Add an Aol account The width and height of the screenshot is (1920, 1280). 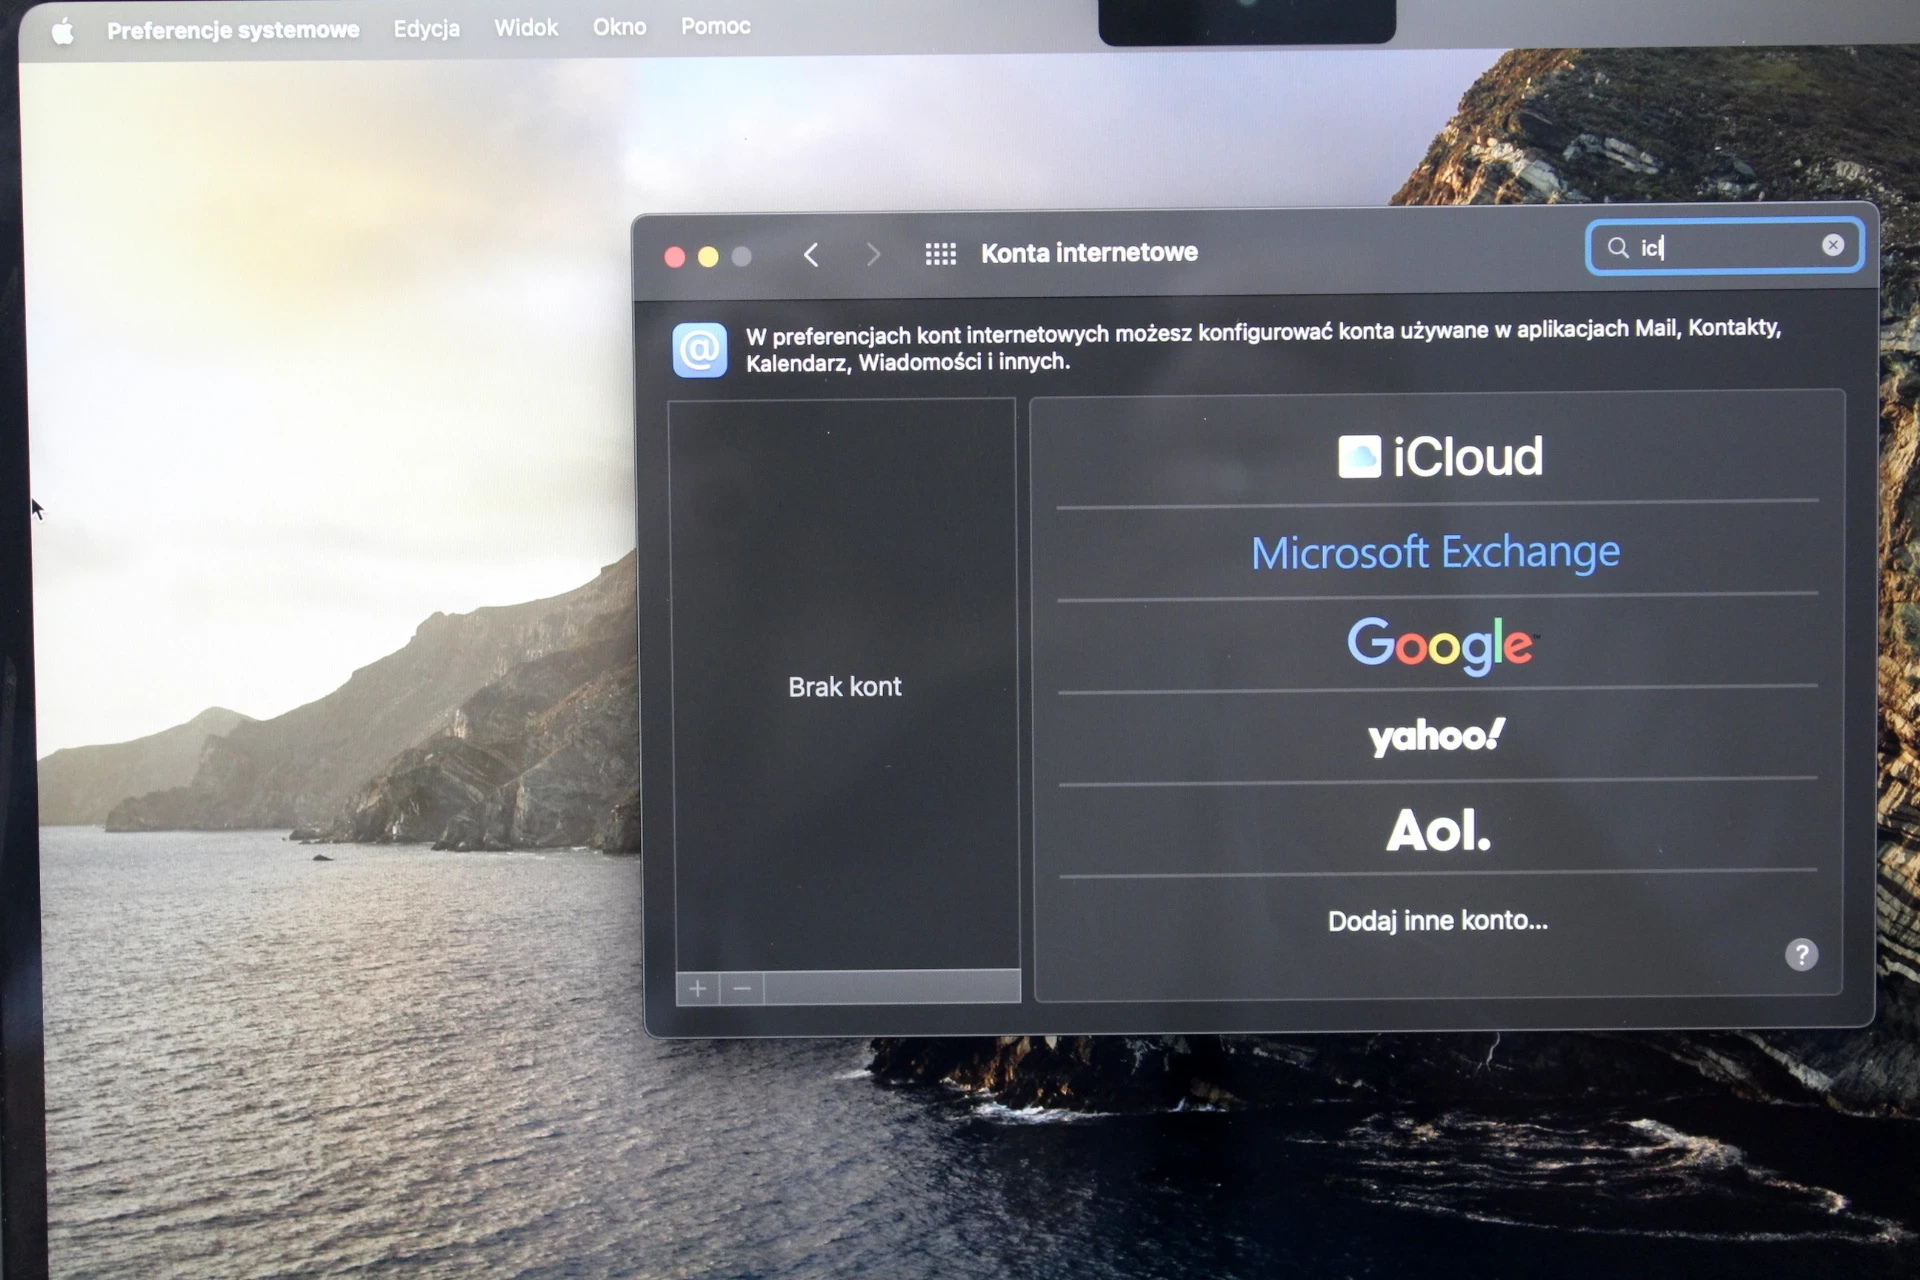point(1438,830)
